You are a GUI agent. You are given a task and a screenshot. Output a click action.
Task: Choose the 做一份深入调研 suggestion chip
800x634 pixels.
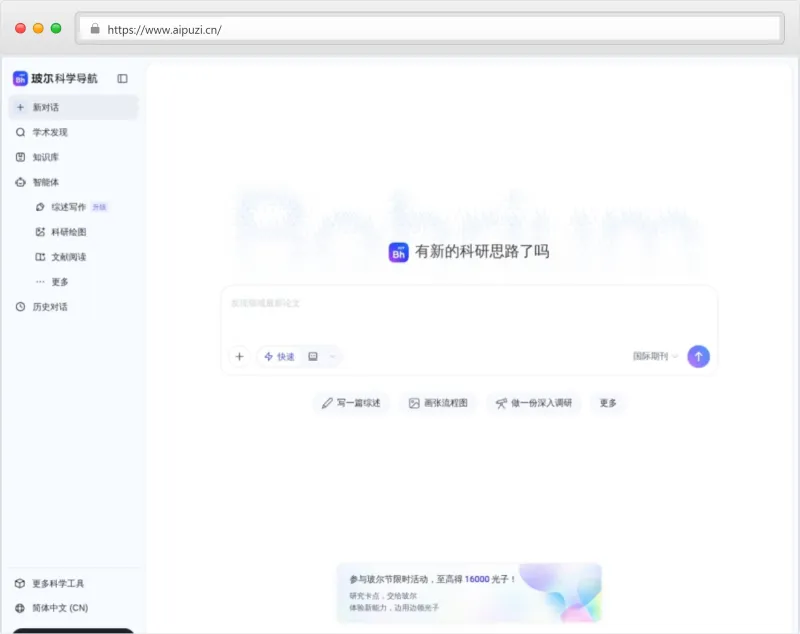pos(534,403)
